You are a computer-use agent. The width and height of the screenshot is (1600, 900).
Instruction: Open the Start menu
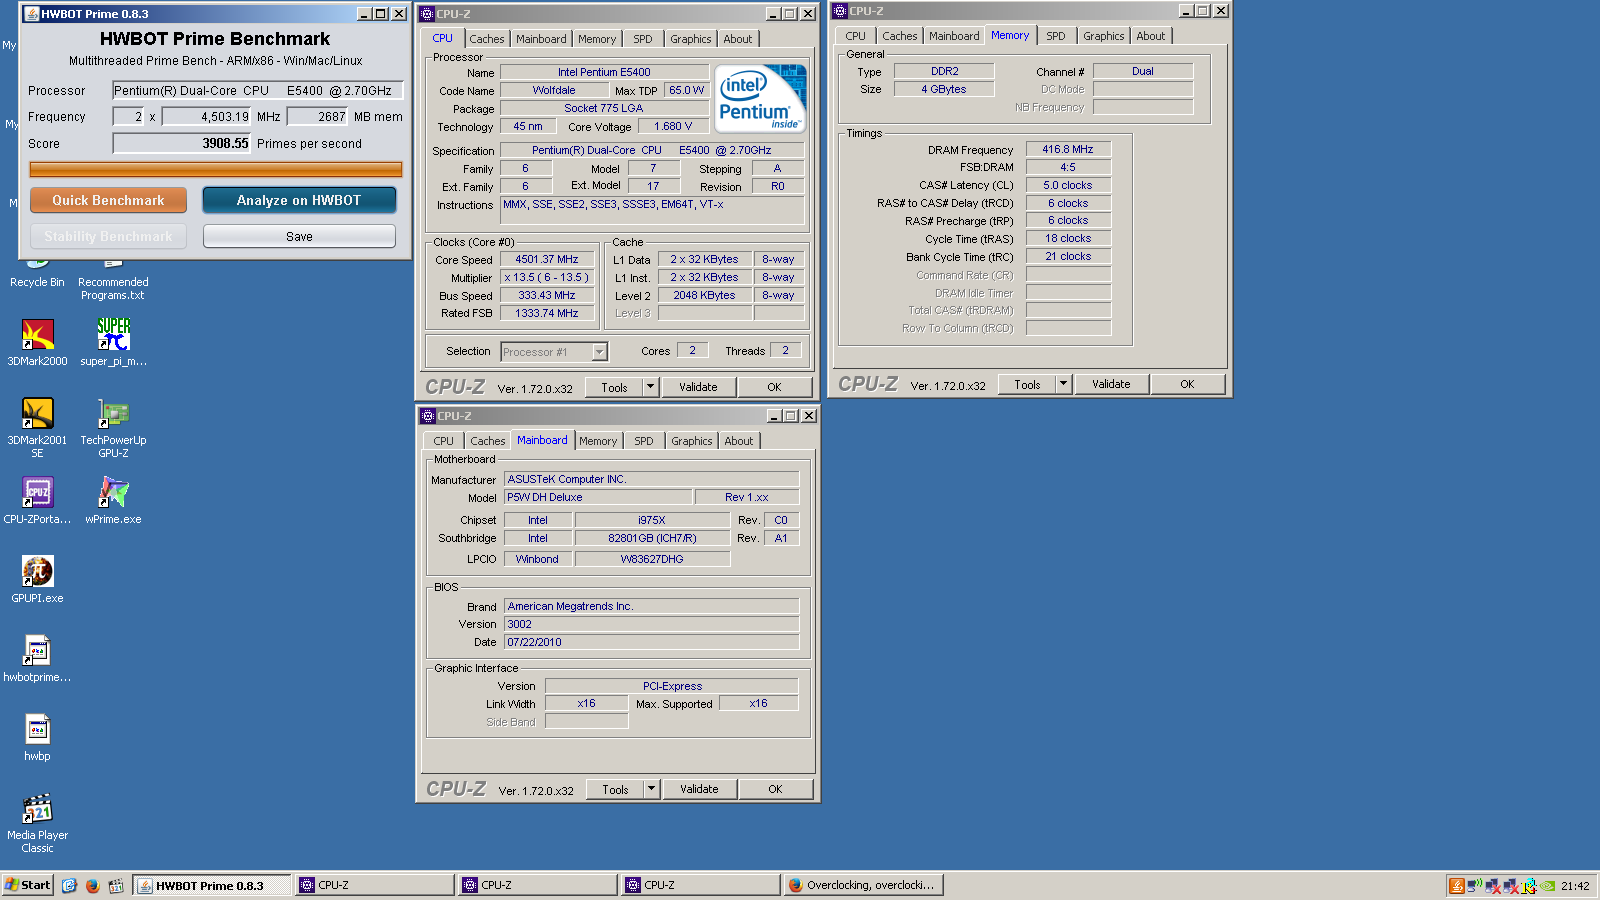pos(27,885)
